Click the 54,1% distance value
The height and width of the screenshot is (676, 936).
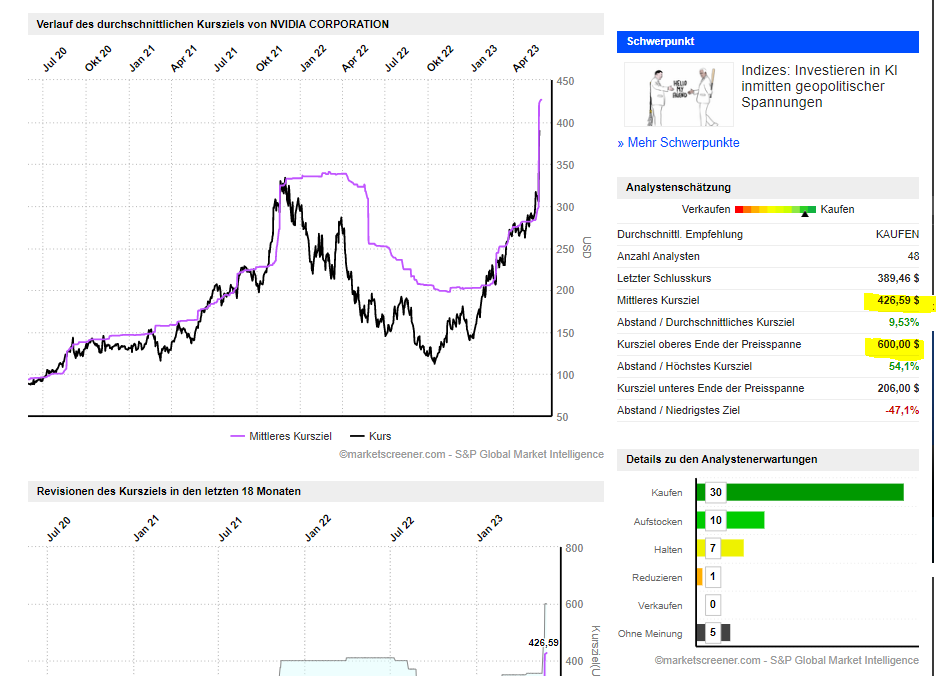904,366
